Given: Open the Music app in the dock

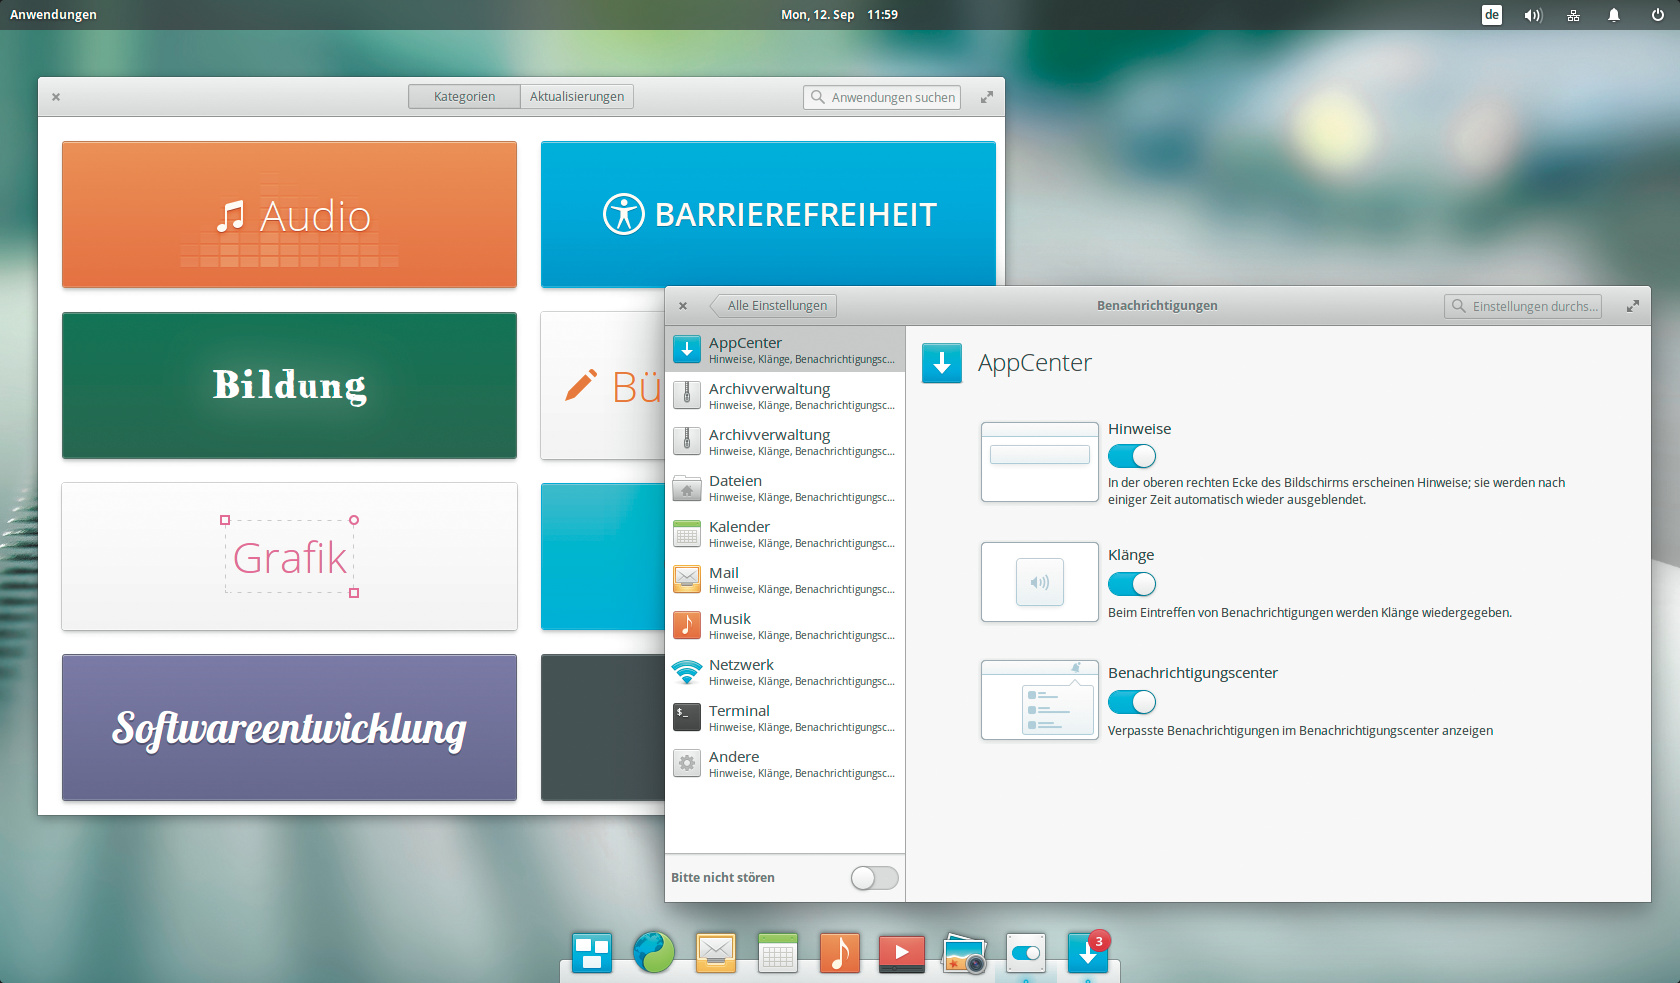Looking at the screenshot, I should click(x=839, y=953).
